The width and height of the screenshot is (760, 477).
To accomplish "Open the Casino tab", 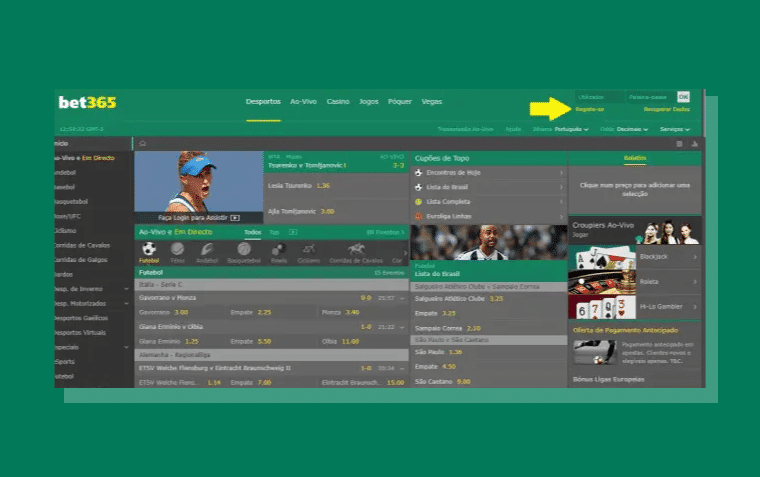I will click(338, 102).
